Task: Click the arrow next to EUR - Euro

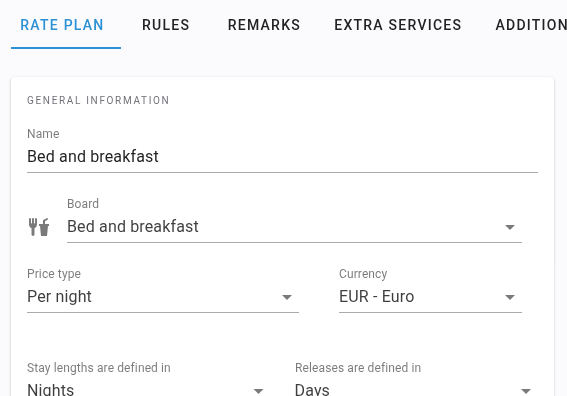Action: (510, 297)
